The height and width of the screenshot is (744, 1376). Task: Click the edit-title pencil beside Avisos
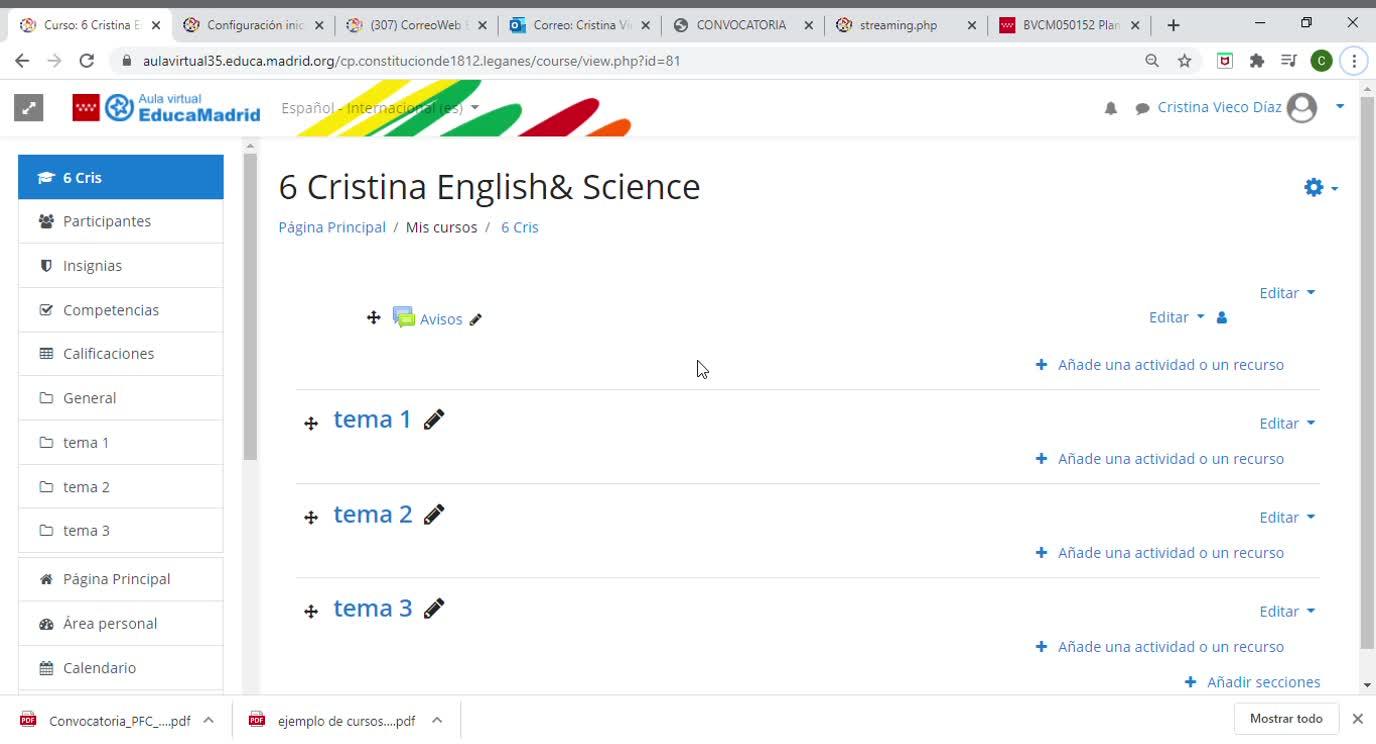pos(476,320)
